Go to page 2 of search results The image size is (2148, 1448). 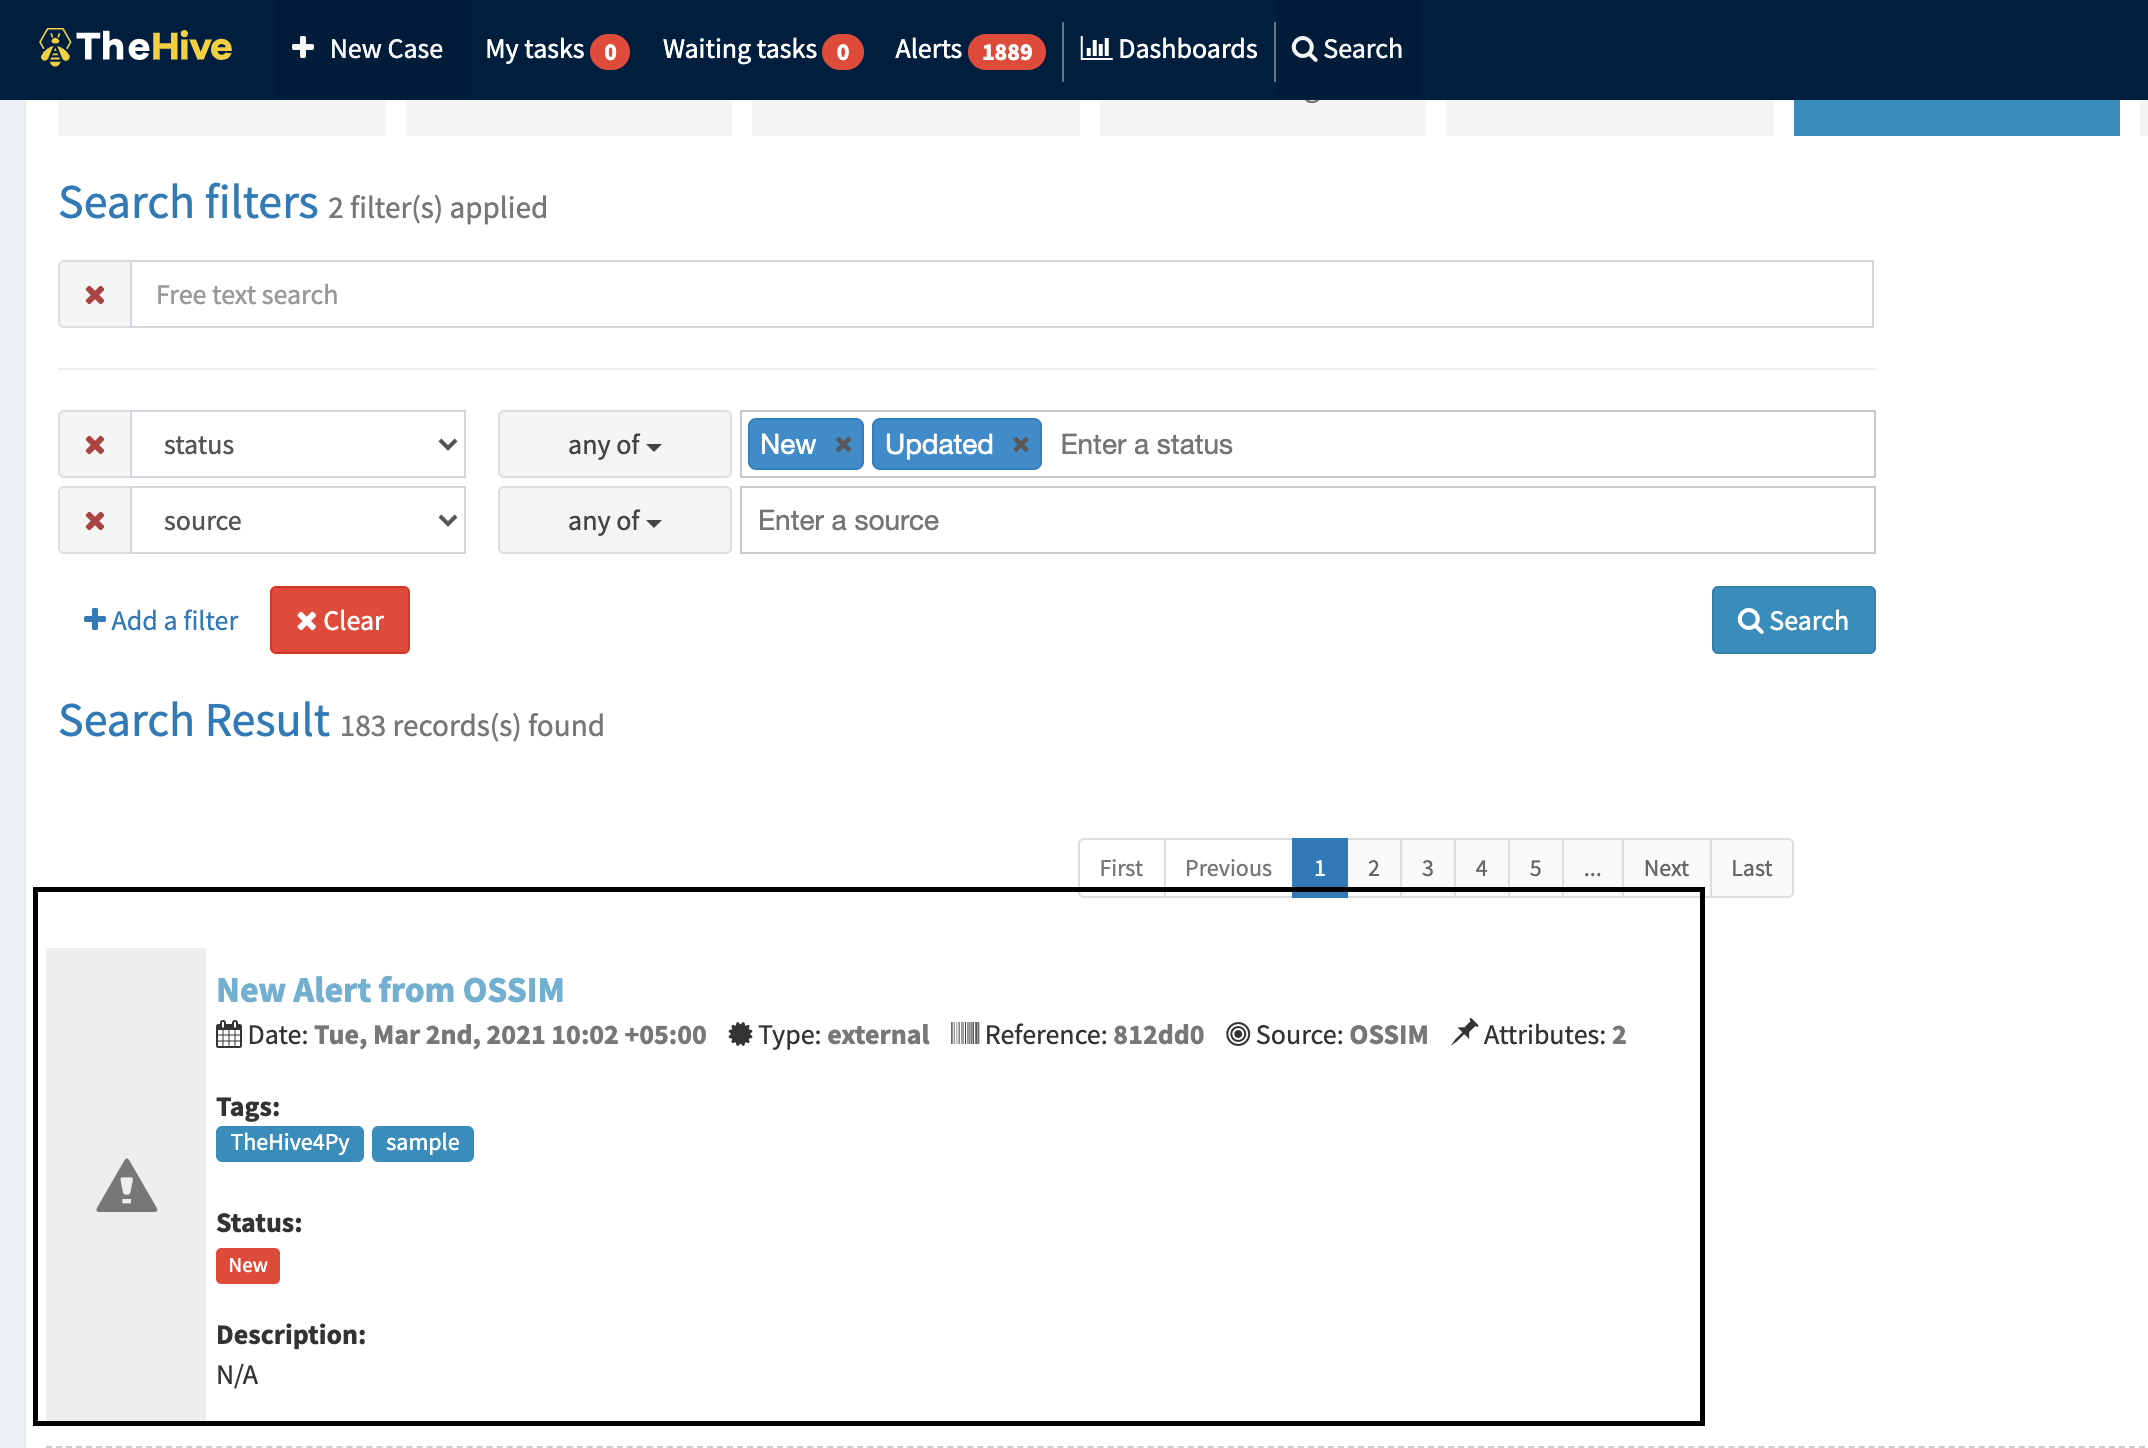pos(1373,867)
